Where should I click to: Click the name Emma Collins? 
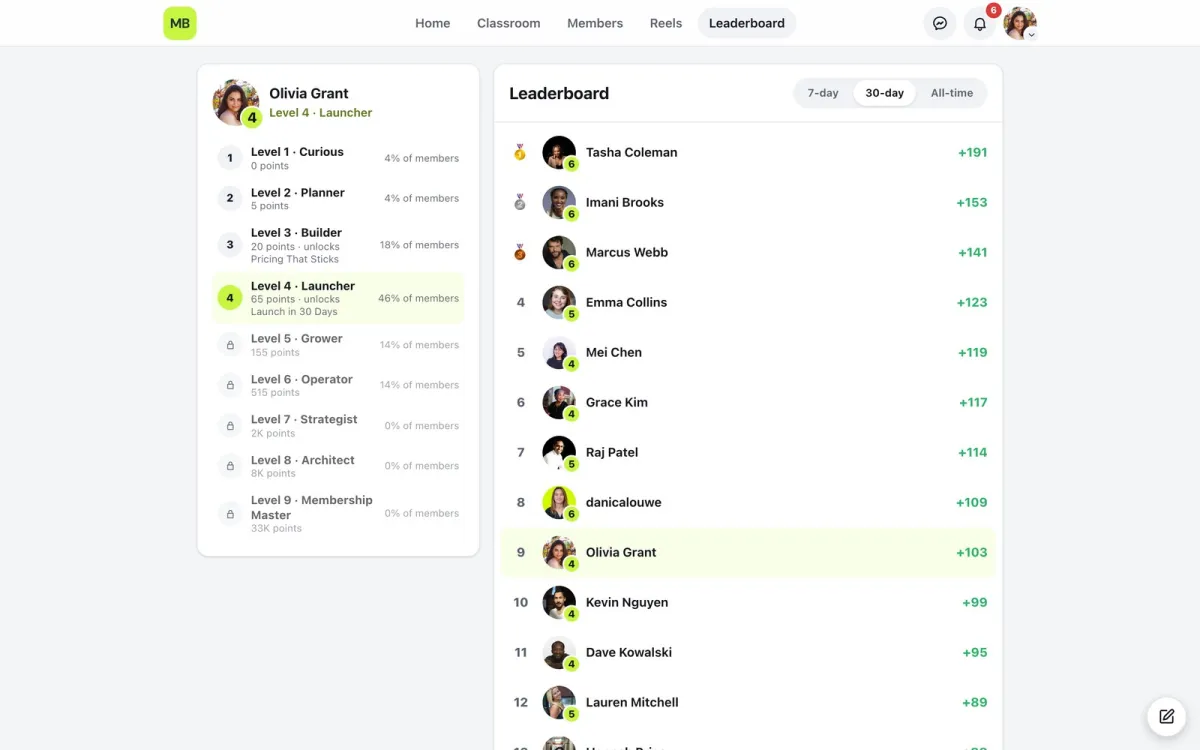click(626, 302)
